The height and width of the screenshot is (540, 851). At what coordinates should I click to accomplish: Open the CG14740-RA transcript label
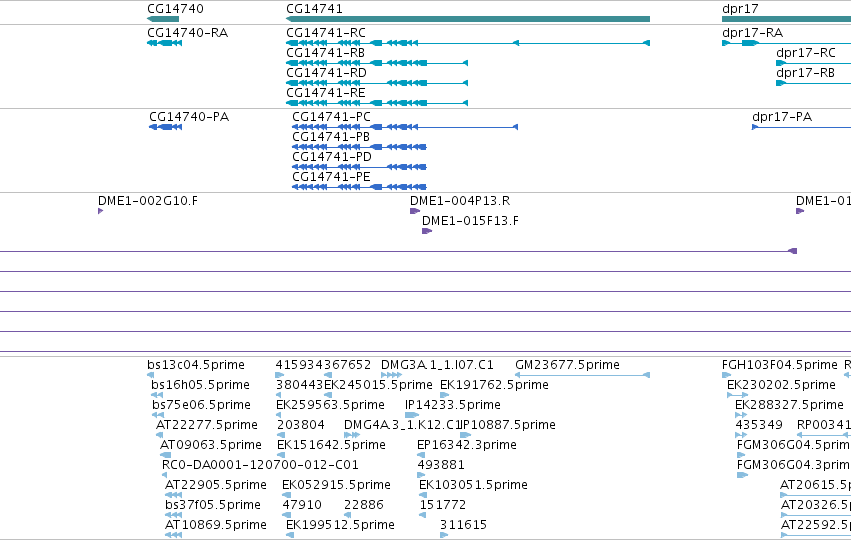click(x=188, y=33)
